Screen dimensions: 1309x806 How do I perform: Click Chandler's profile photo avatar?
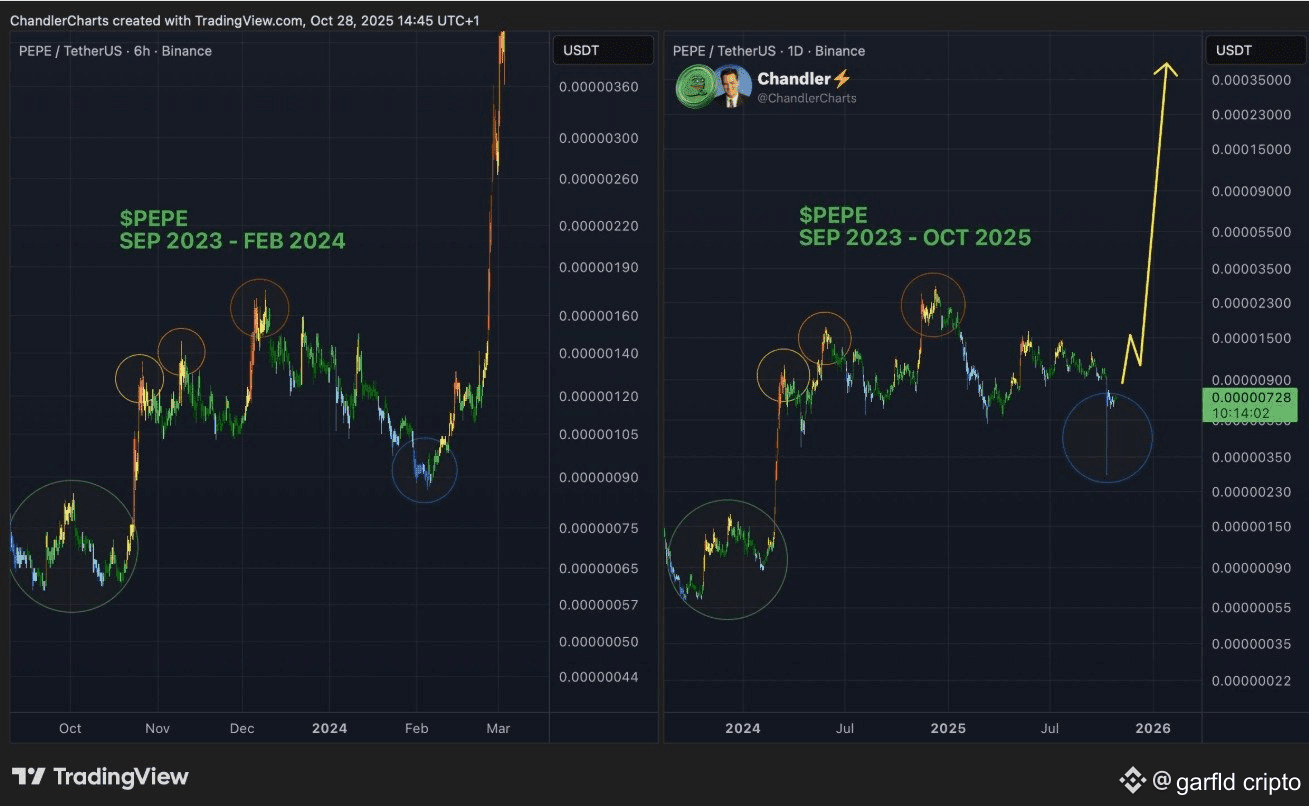point(732,87)
